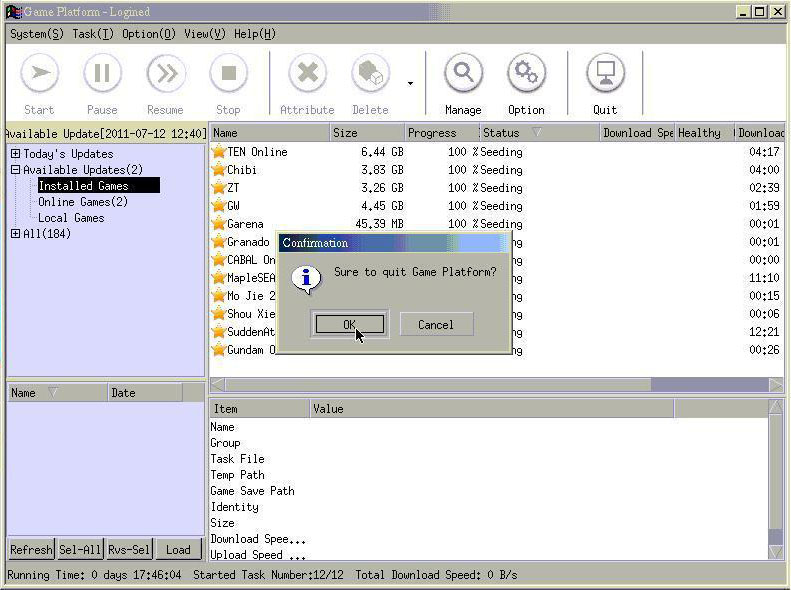Click the Pause toolbar icon

click(x=102, y=74)
